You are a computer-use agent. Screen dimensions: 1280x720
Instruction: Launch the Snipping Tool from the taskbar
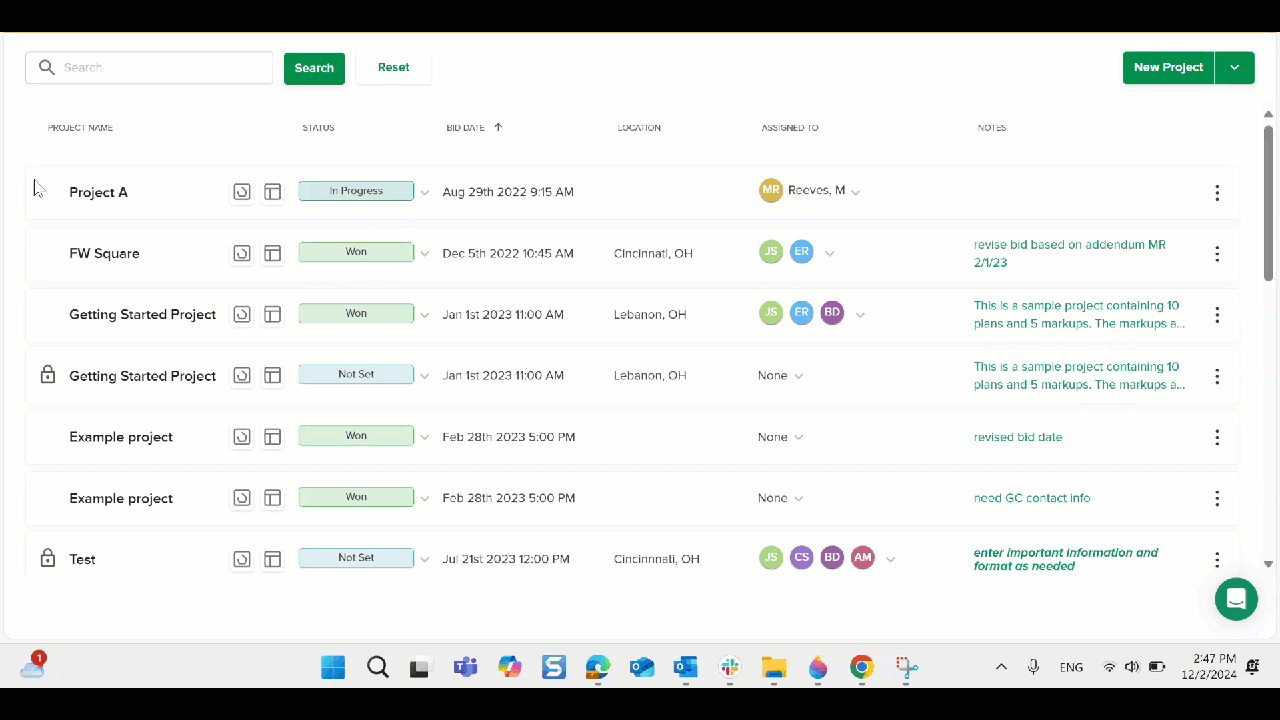(x=906, y=667)
